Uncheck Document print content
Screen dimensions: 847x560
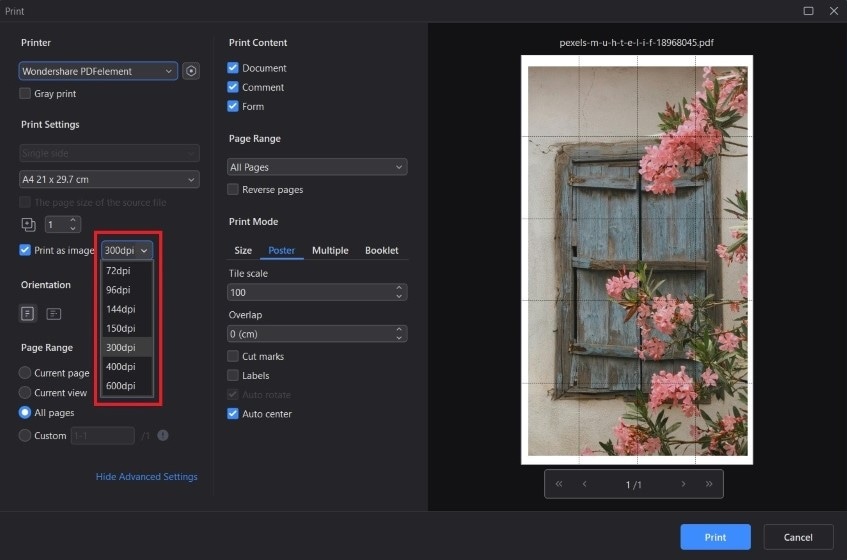[x=233, y=68]
